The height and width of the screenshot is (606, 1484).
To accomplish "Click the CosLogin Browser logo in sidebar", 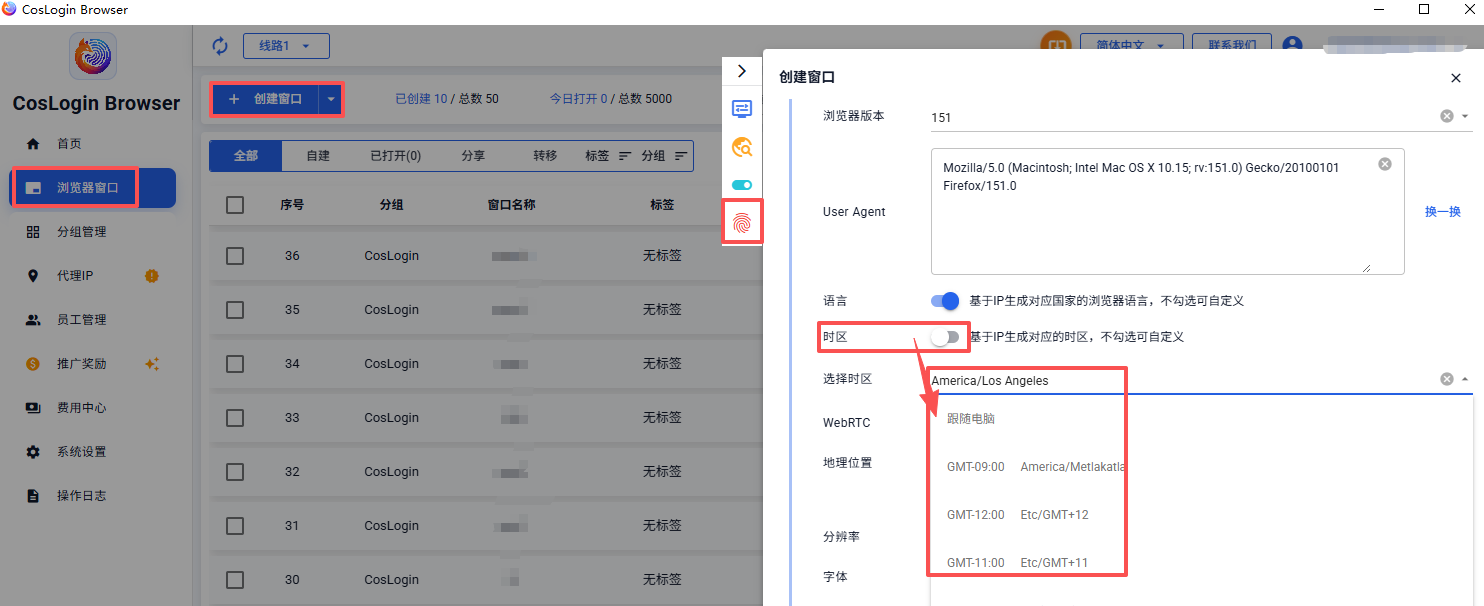I will [x=93, y=56].
